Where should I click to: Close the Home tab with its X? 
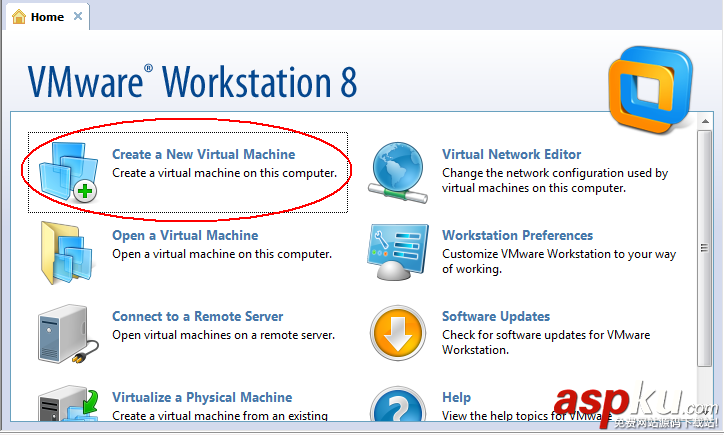[x=78, y=16]
